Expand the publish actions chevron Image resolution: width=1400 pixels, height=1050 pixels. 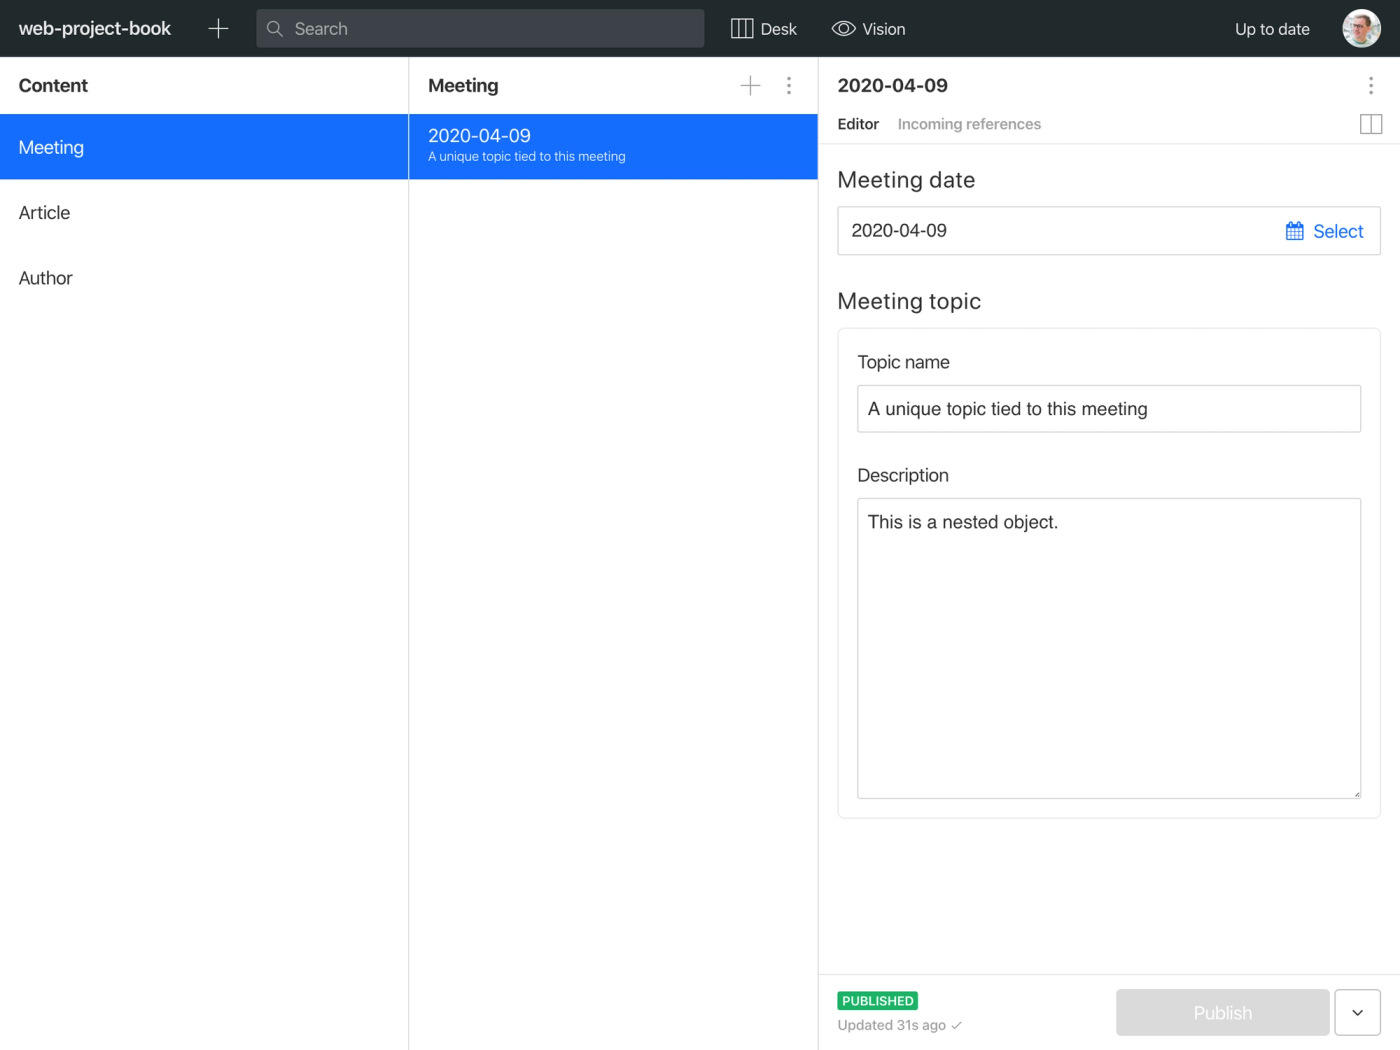point(1357,1012)
